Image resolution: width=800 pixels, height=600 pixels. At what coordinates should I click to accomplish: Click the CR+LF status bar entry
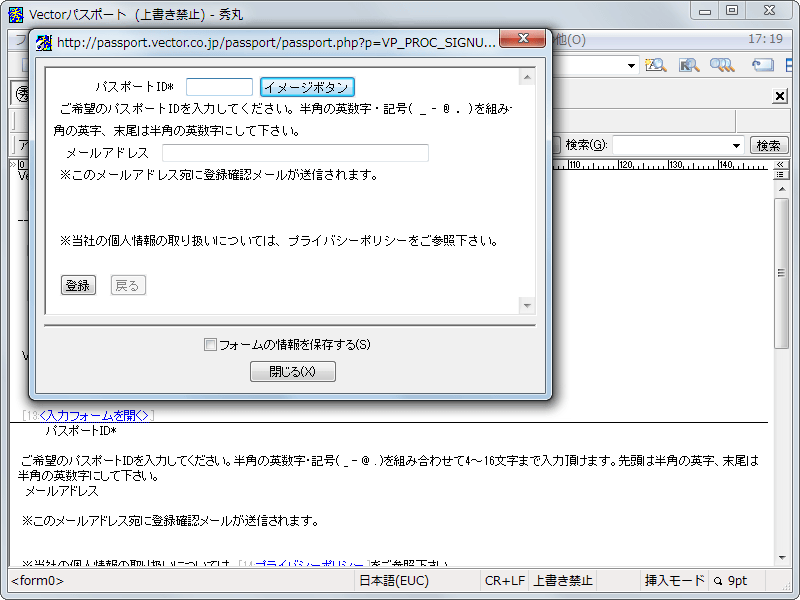[x=505, y=581]
